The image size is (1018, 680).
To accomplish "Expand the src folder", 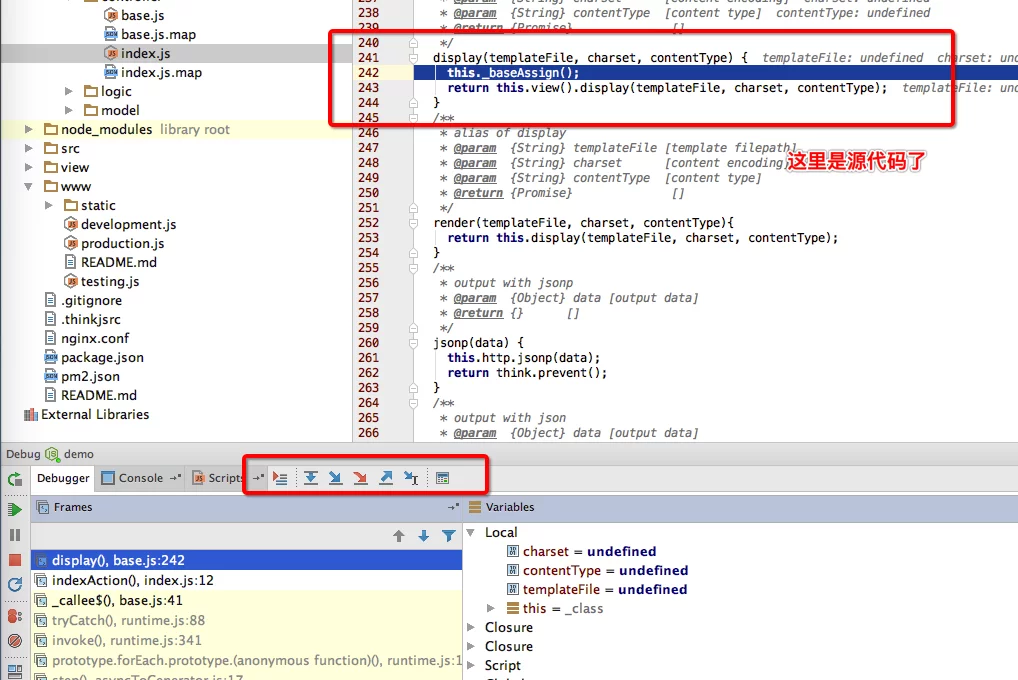I will tap(29, 149).
